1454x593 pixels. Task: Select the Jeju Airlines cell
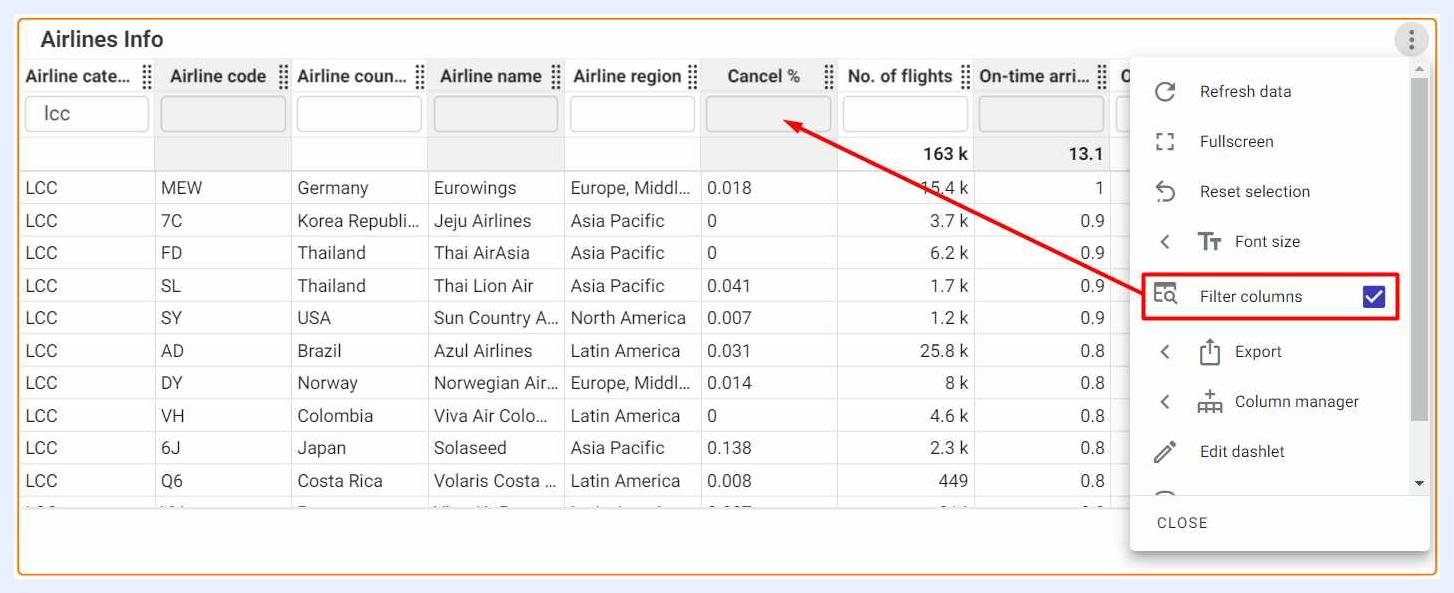coord(483,221)
